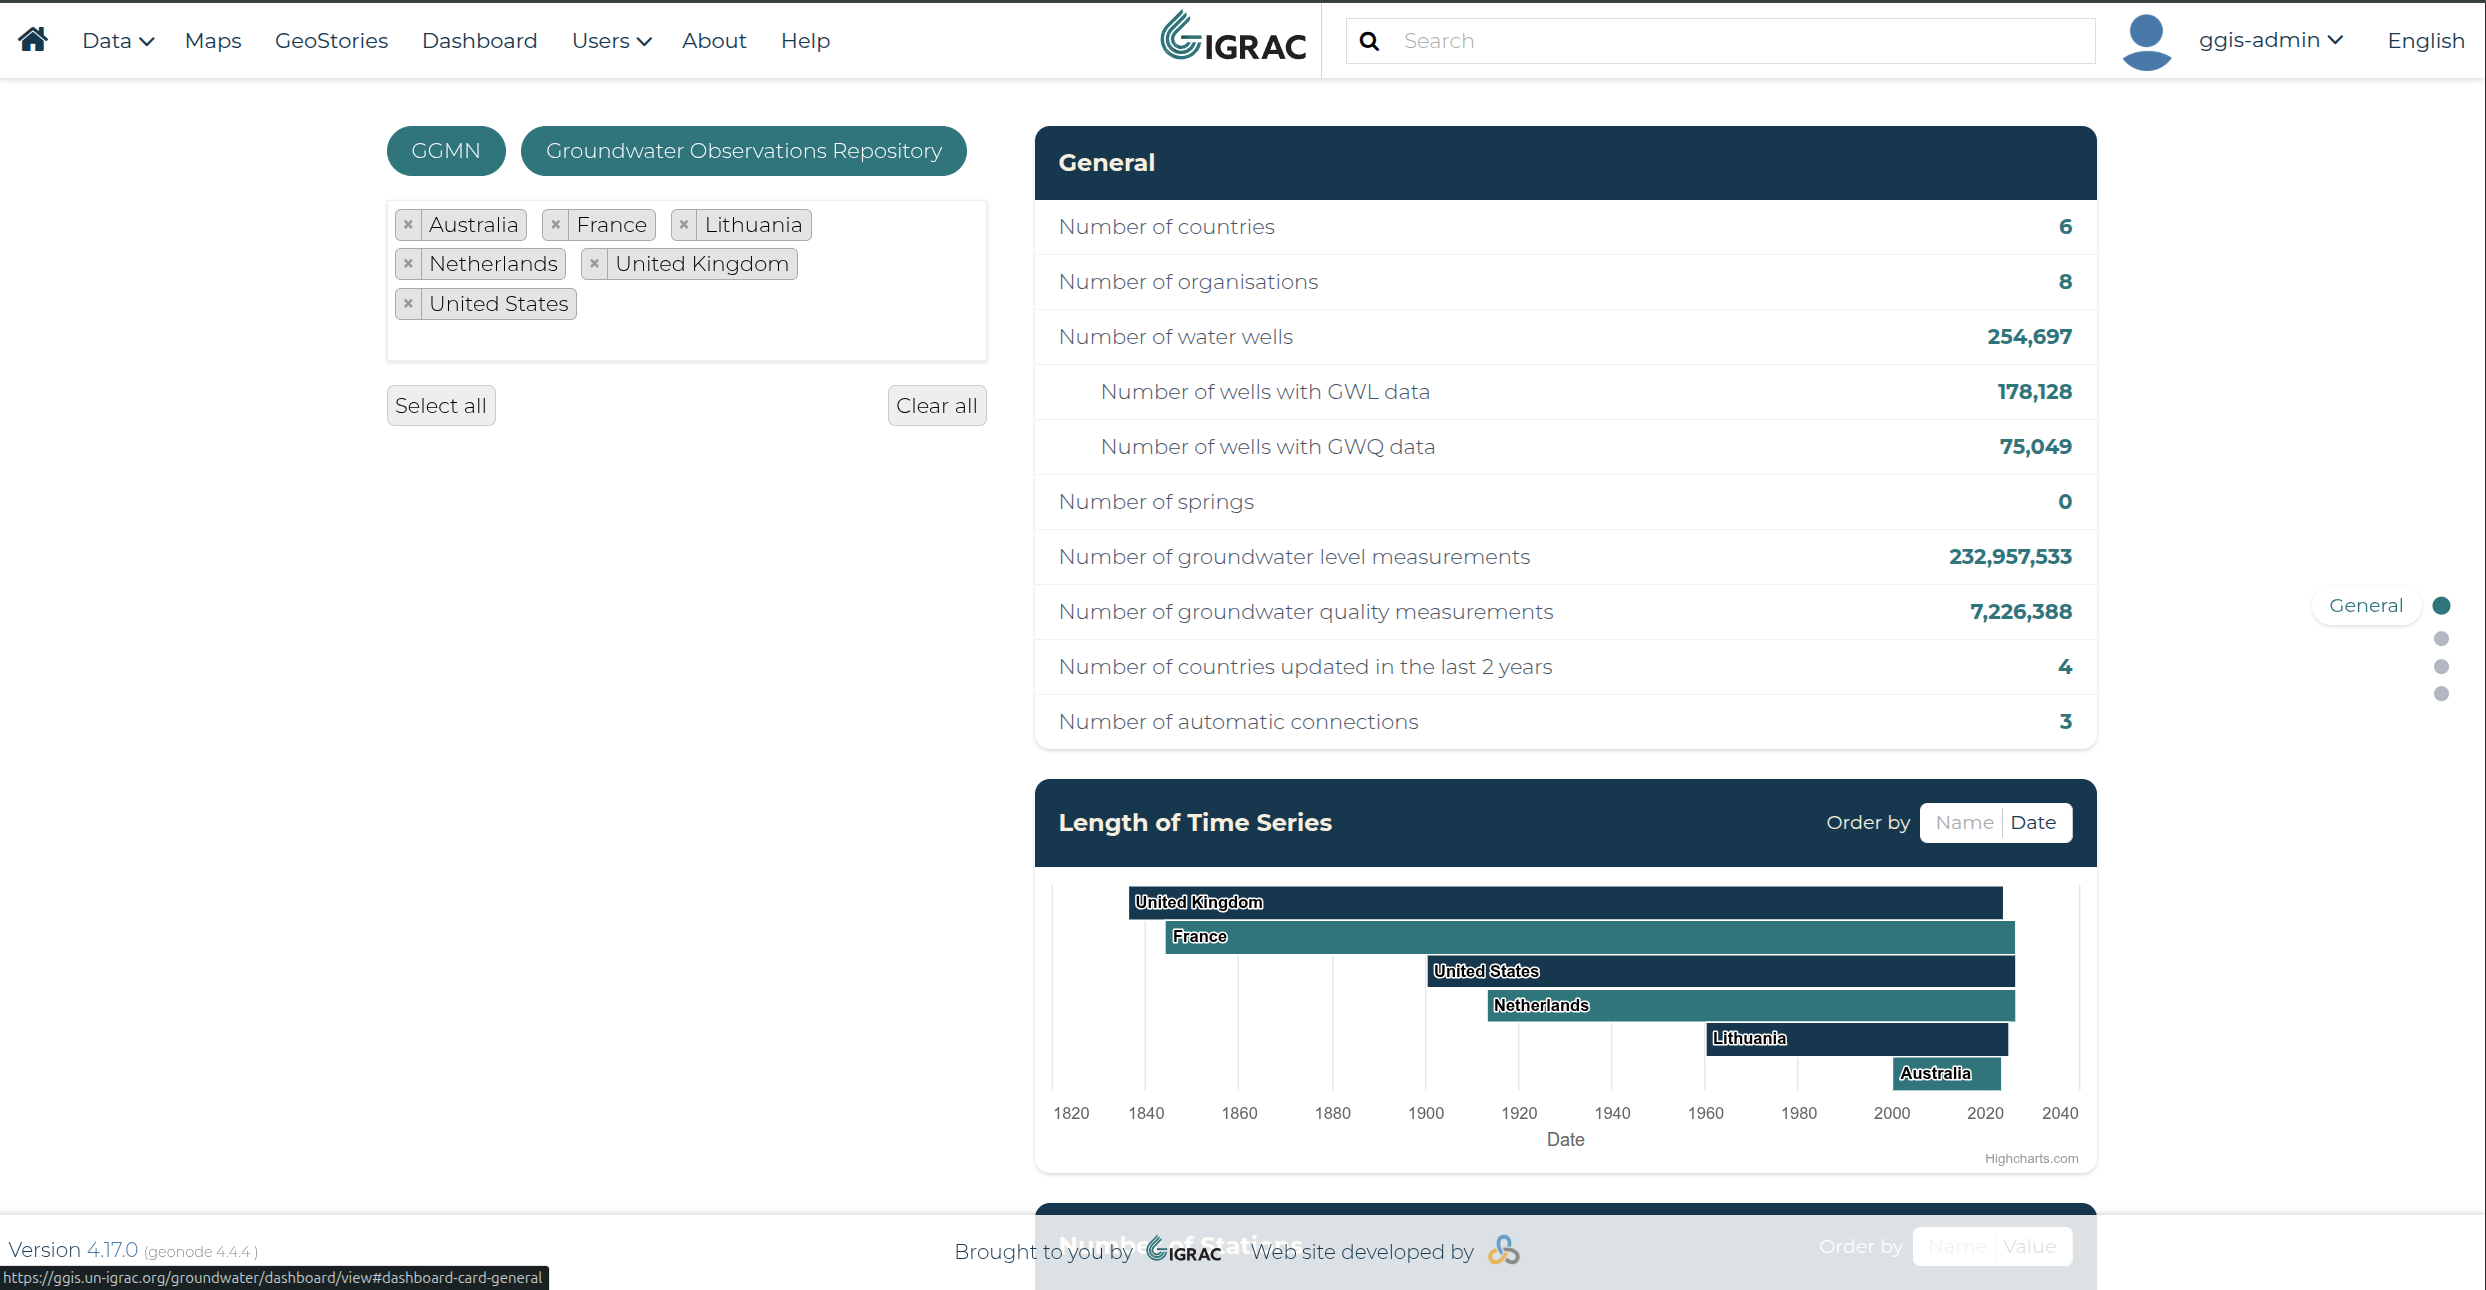Open the Maps menu item

tap(213, 41)
